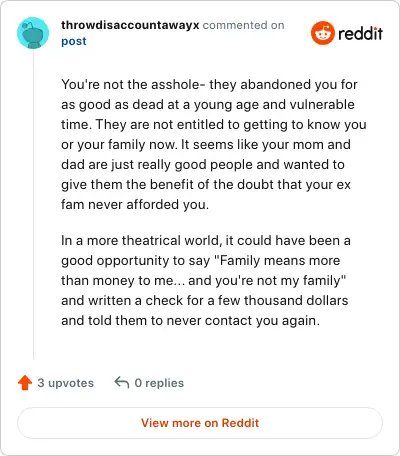
Task: Click the "commented on" gray text
Action: pos(244,25)
